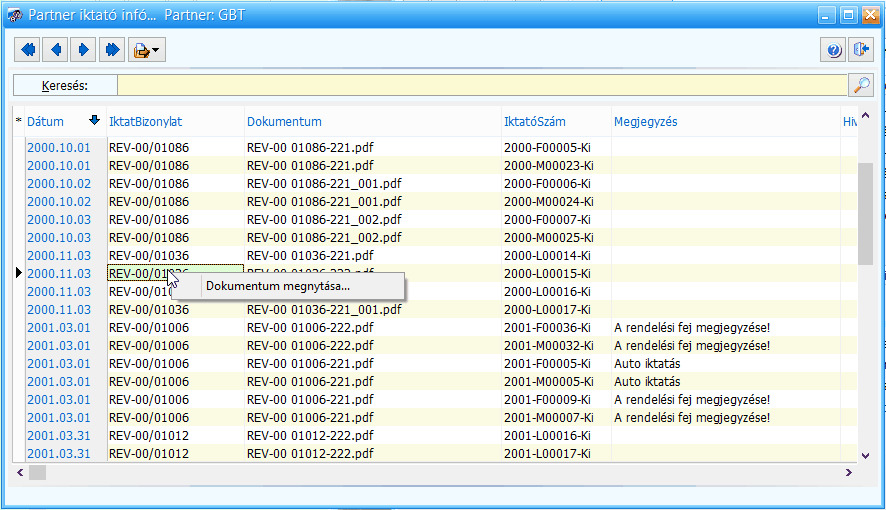The image size is (886, 510).
Task: Sort by Megjegyzés column header
Action: 645,121
